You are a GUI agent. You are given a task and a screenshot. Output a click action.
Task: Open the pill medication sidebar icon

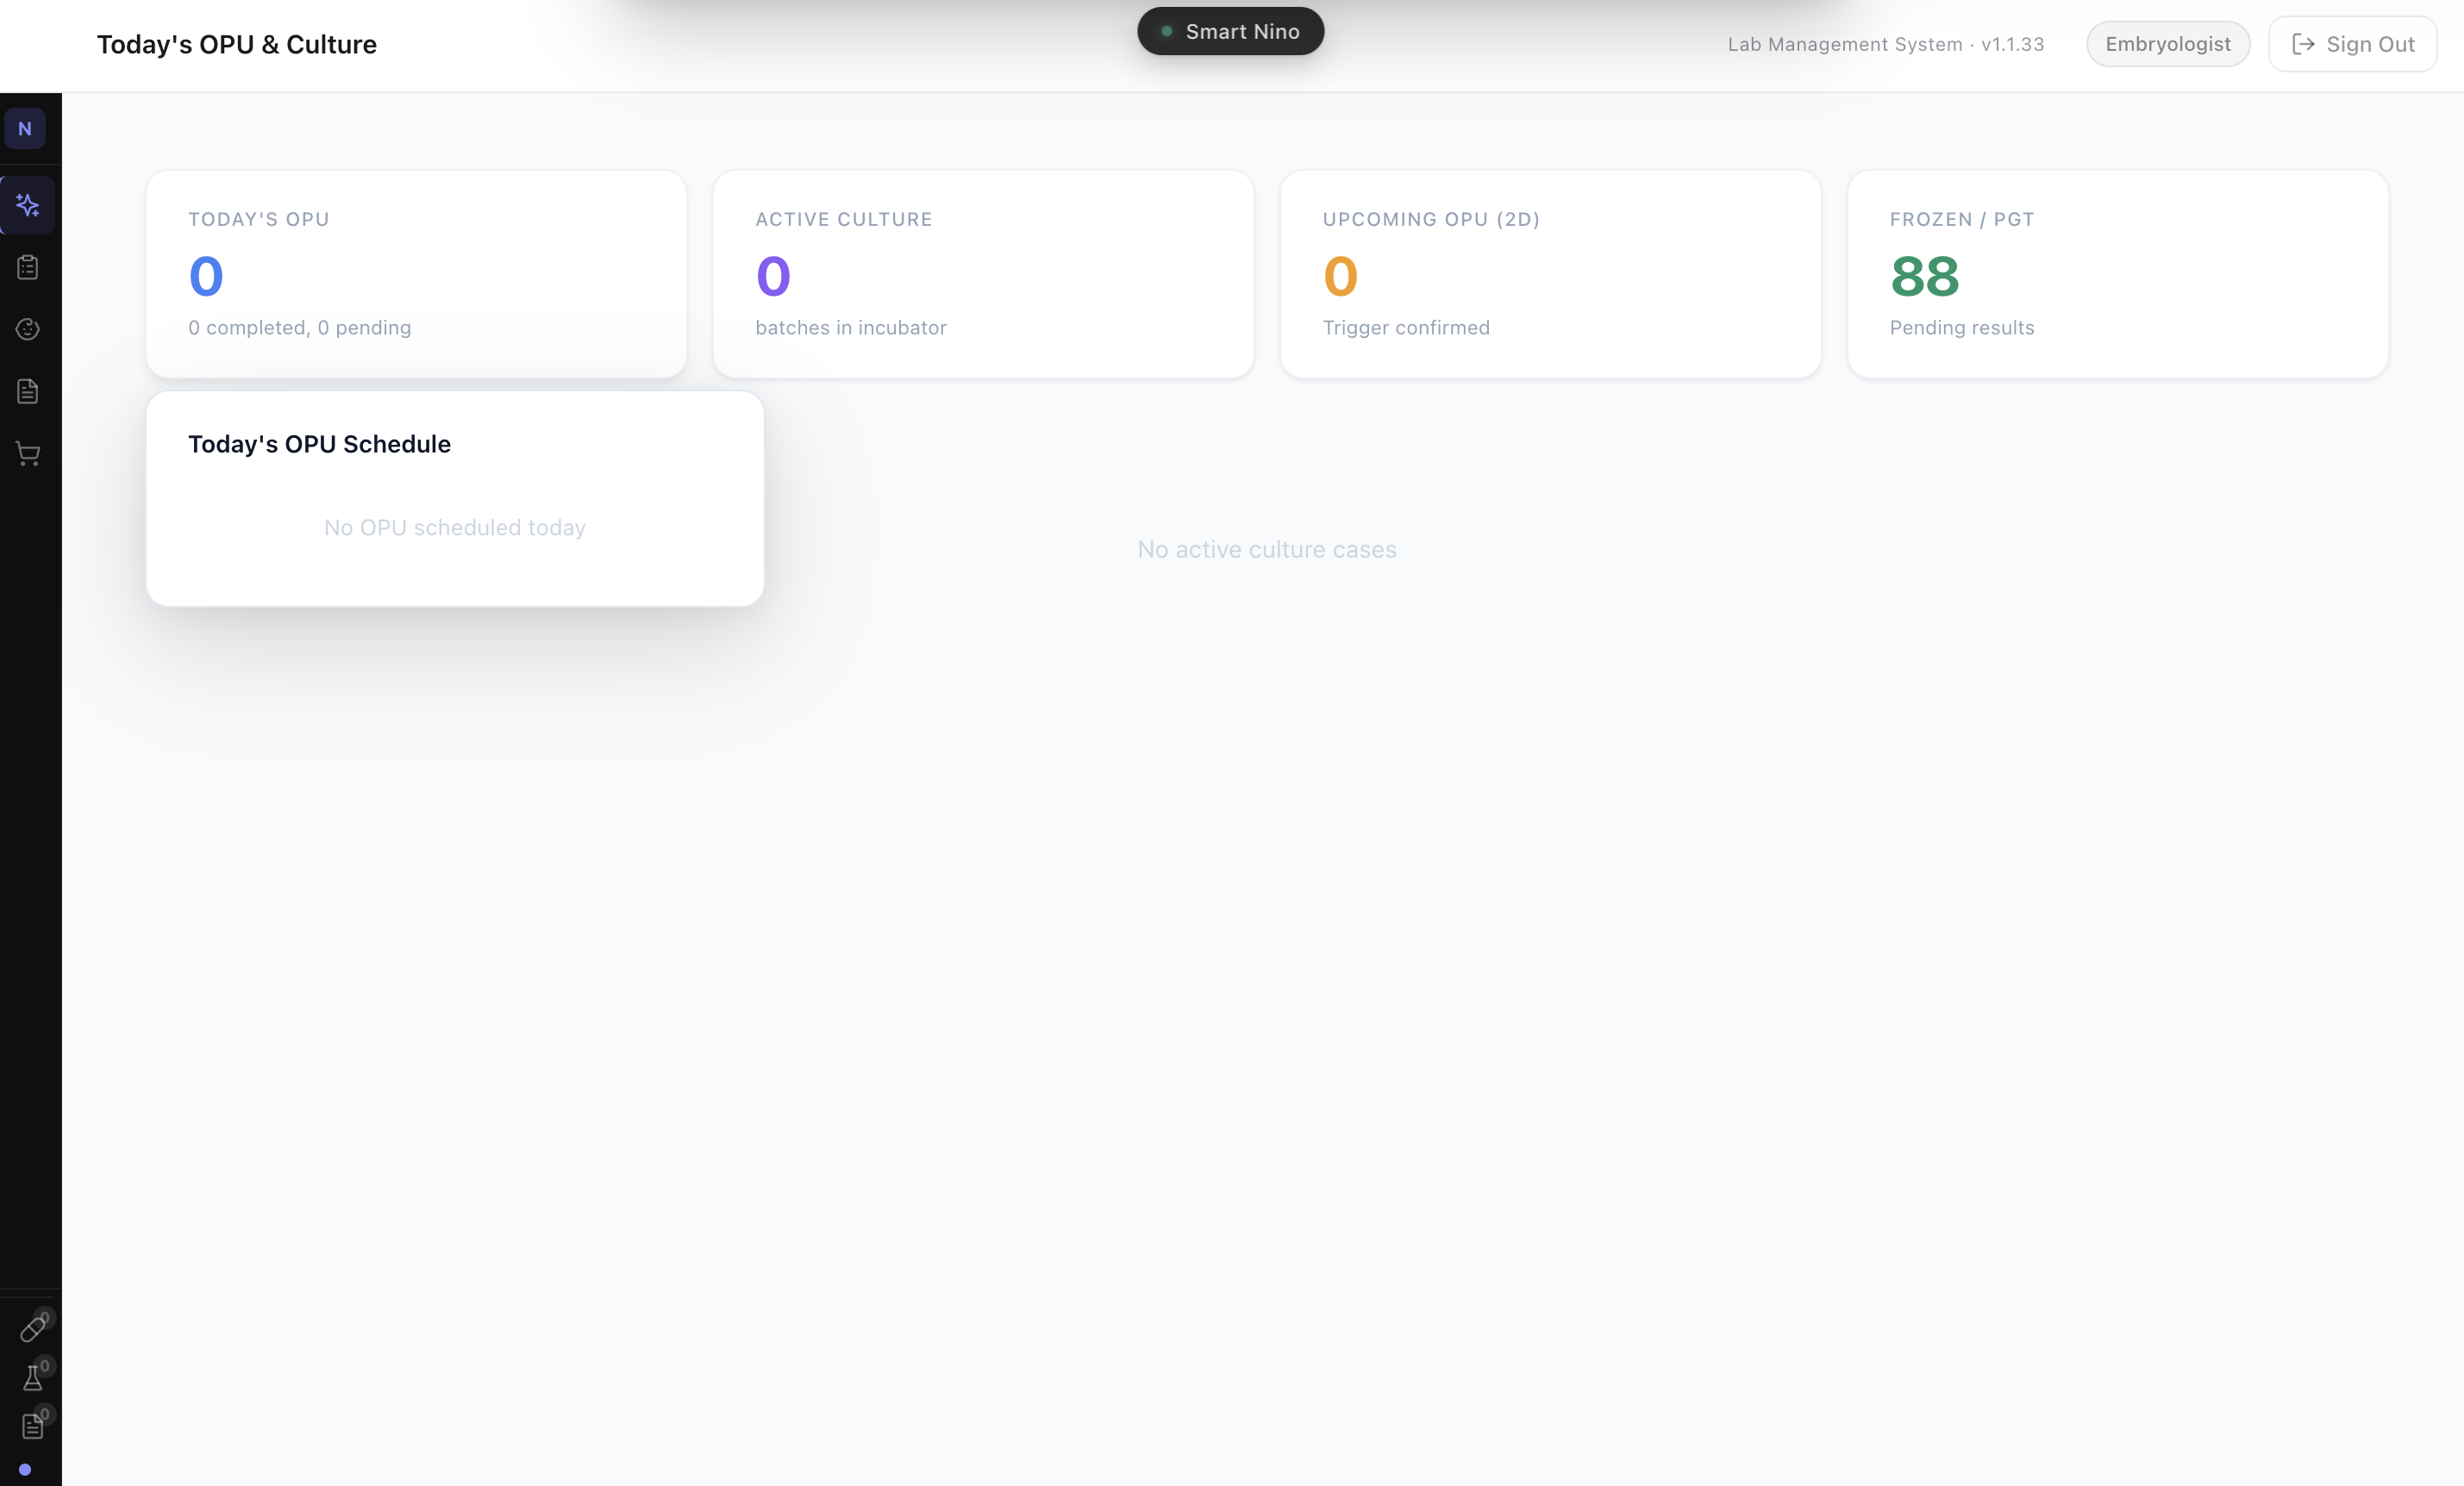click(x=33, y=1329)
